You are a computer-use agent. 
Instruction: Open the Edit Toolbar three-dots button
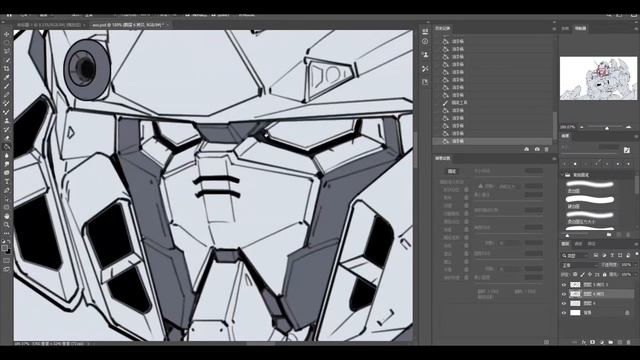pos(7,233)
